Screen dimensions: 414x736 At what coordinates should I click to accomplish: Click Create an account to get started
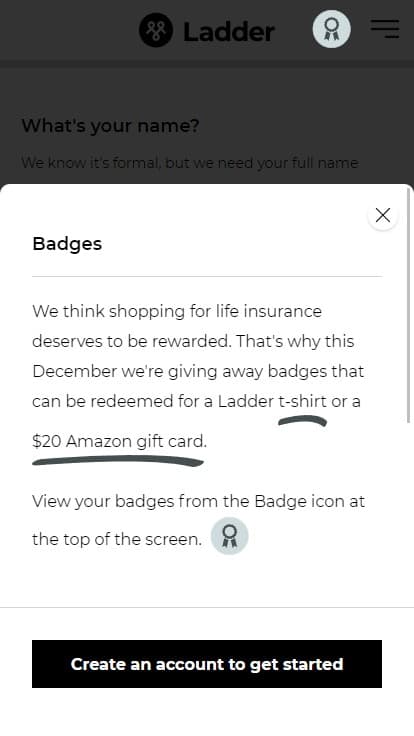[207, 664]
